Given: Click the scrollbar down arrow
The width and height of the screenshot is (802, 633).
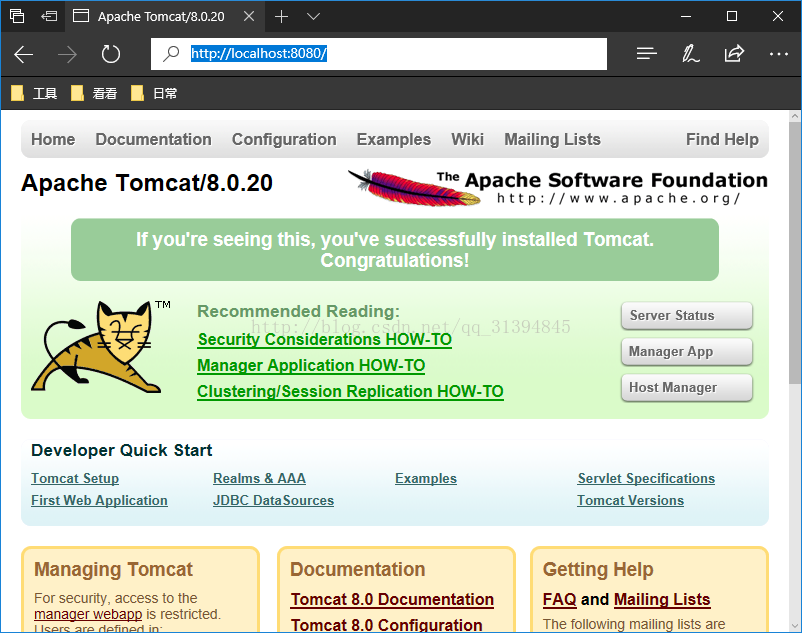Looking at the screenshot, I should [795, 625].
